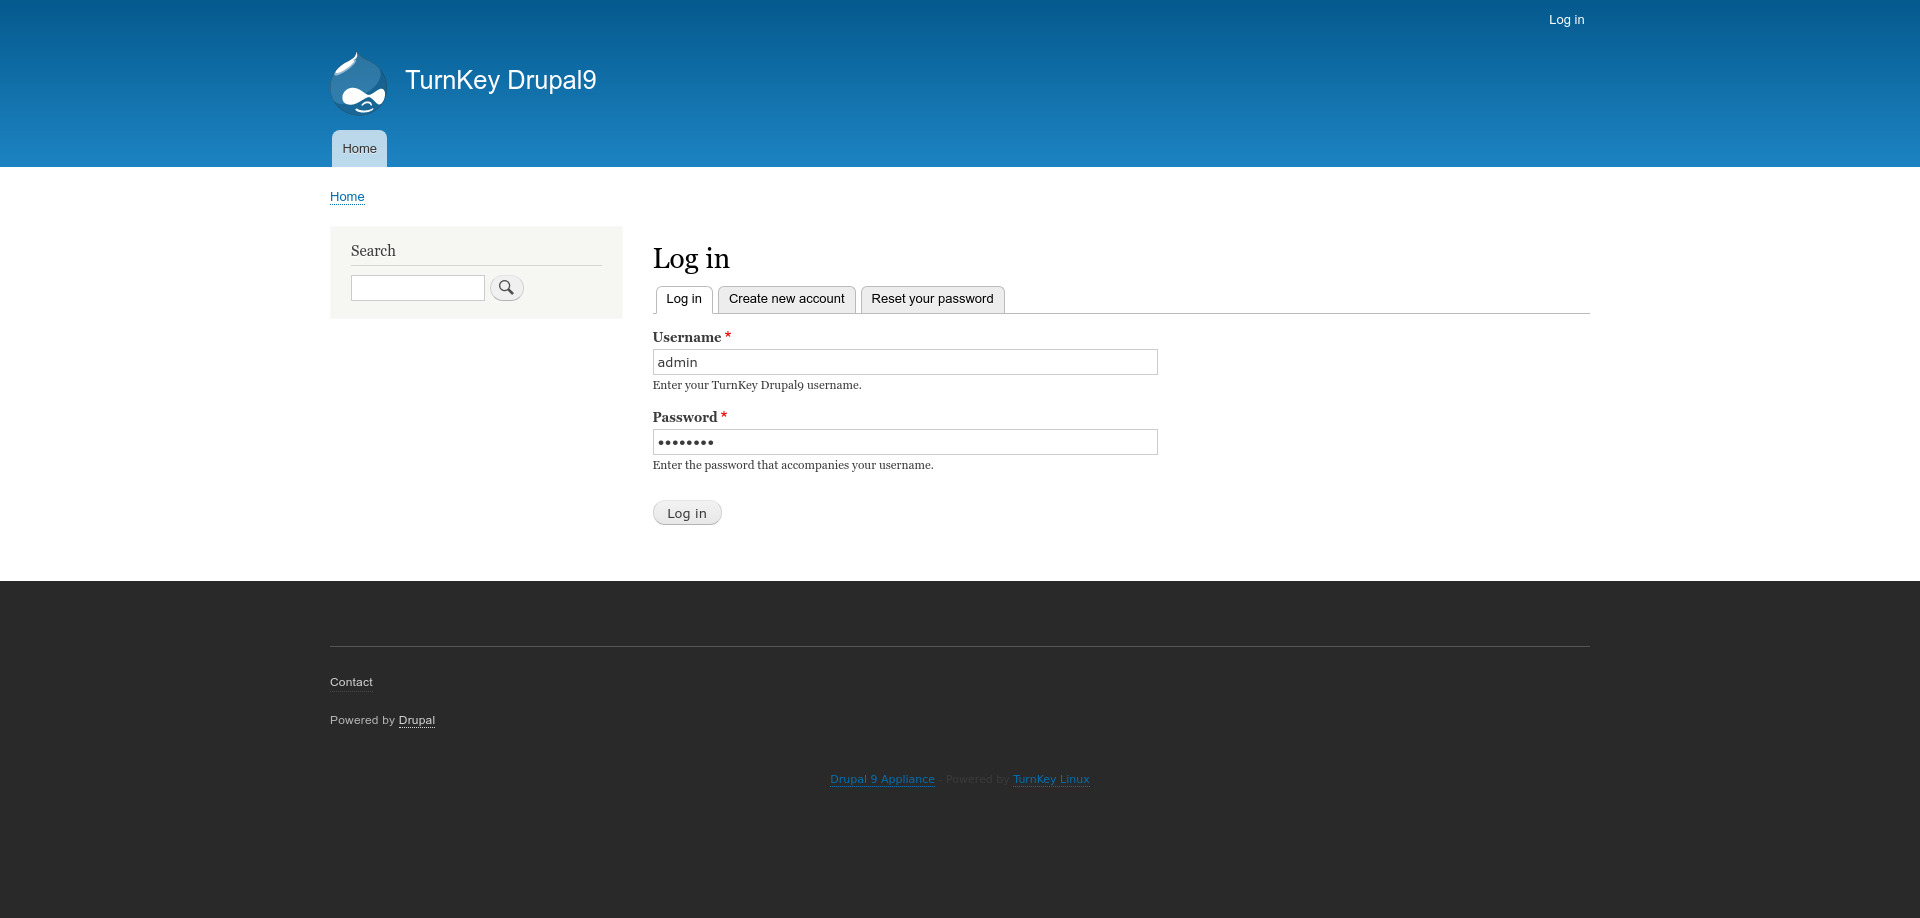The height and width of the screenshot is (918, 1920).
Task: Click the Search block heading
Action: coord(373,251)
